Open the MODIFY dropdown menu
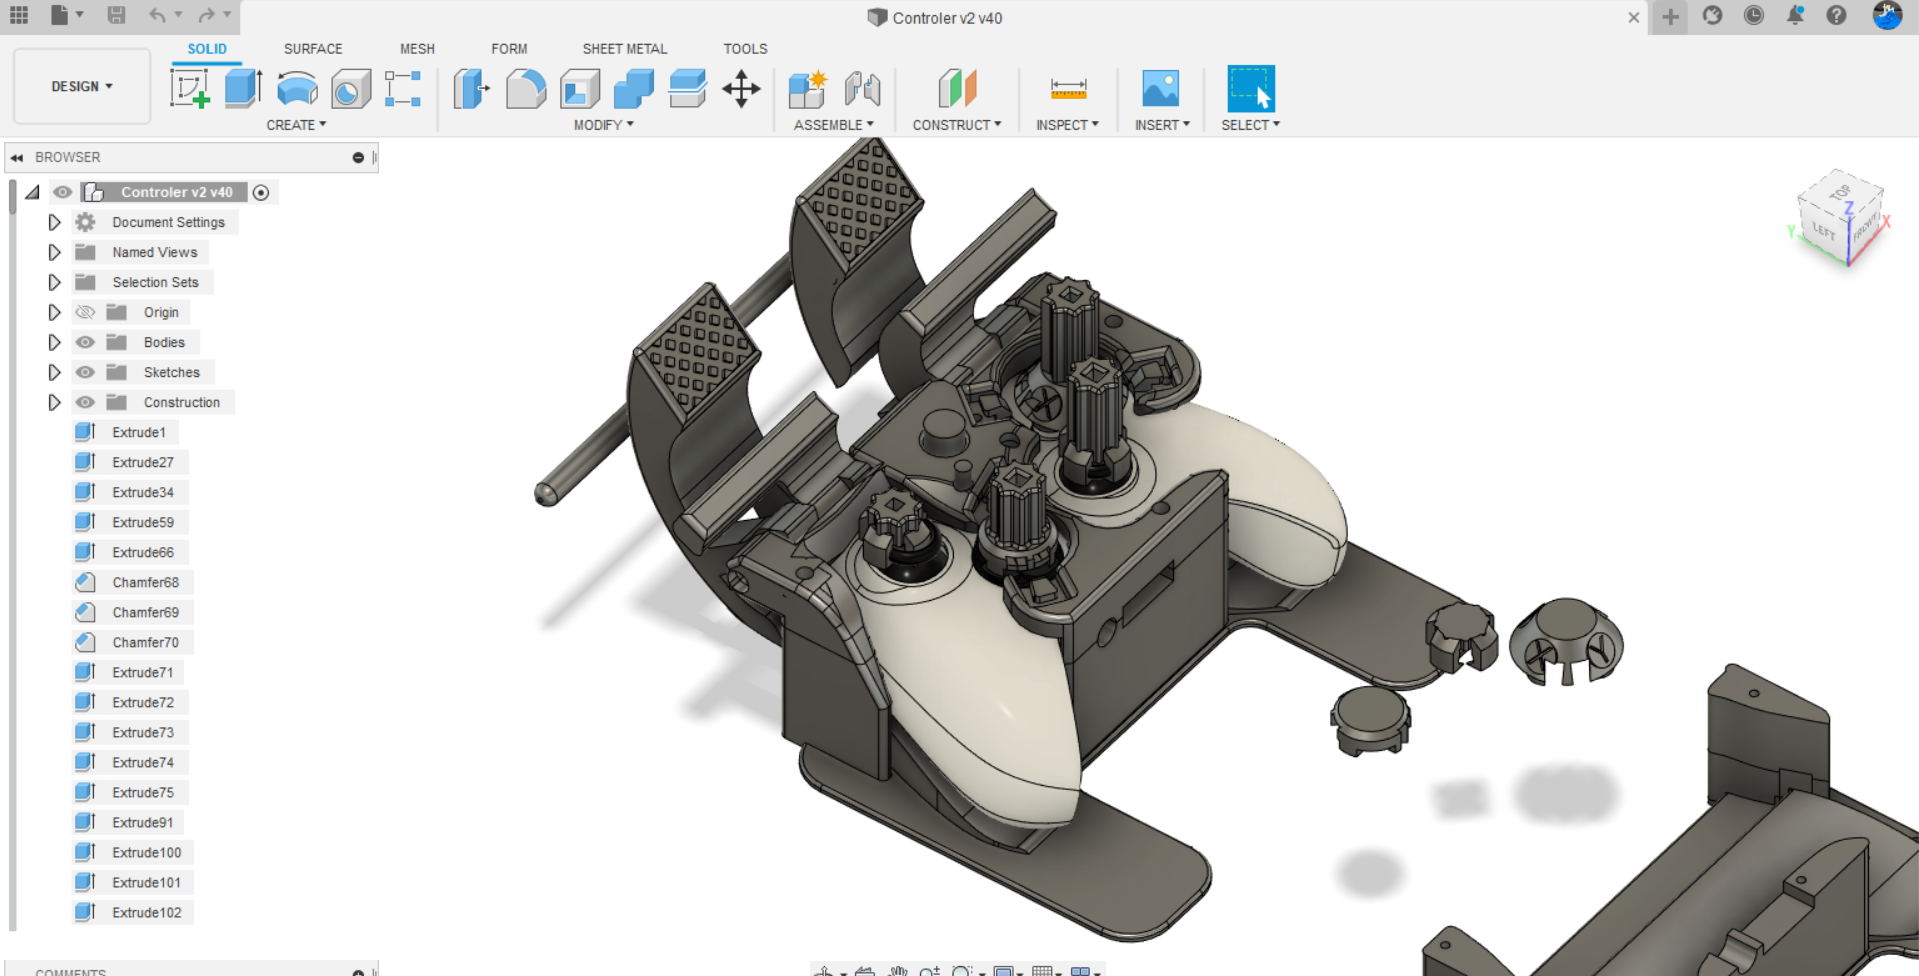Viewport: 1919px width, 976px height. click(603, 125)
